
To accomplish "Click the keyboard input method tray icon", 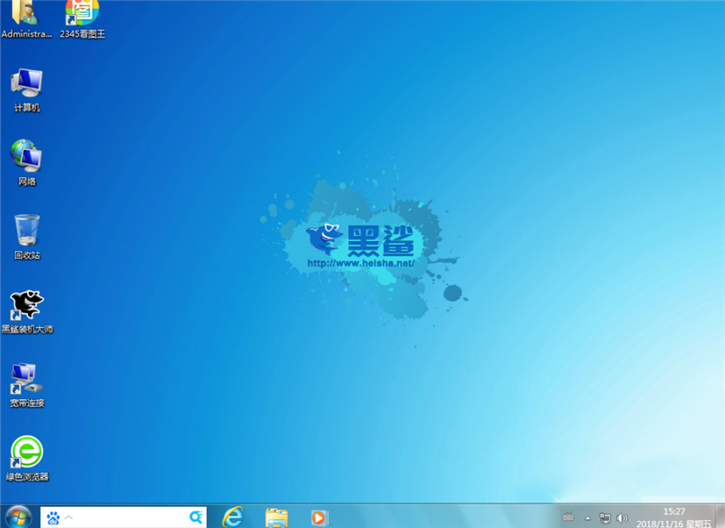I will point(568,517).
